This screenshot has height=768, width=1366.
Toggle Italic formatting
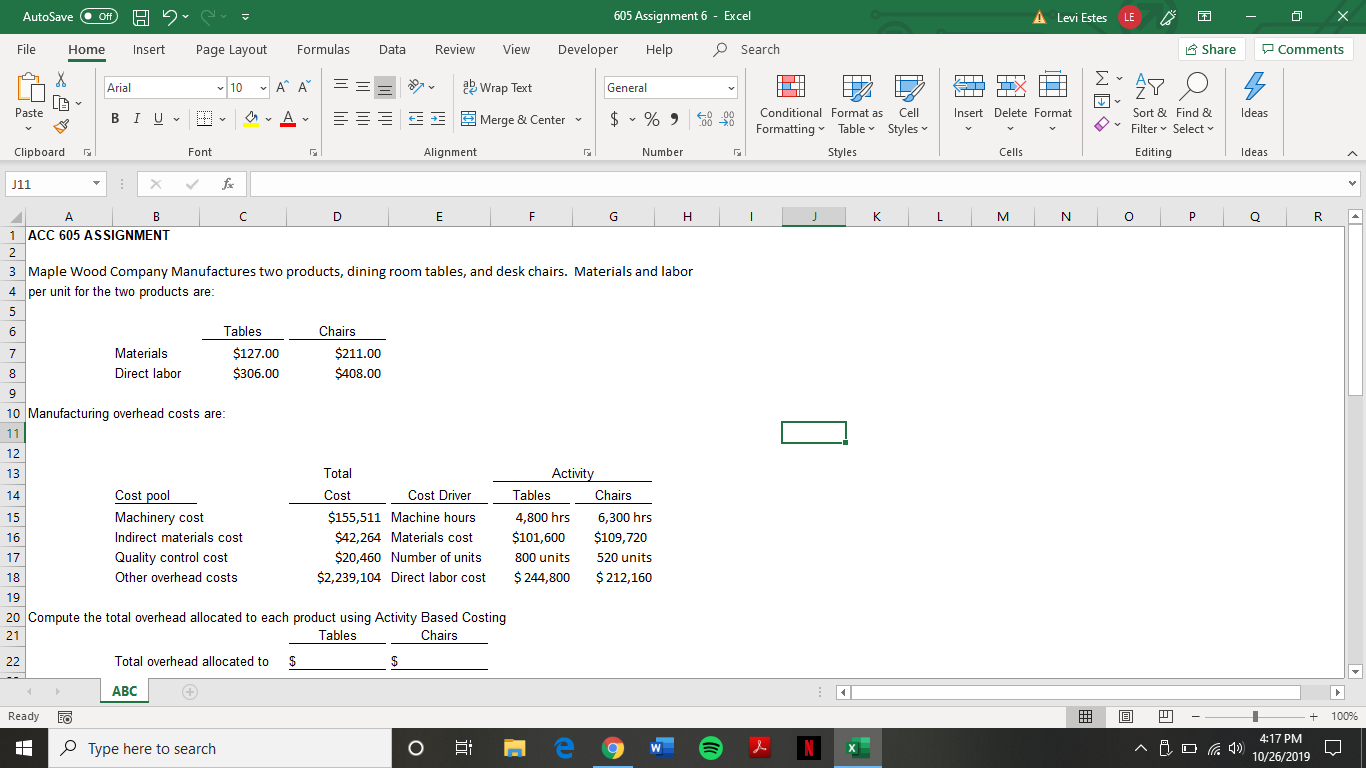point(137,120)
